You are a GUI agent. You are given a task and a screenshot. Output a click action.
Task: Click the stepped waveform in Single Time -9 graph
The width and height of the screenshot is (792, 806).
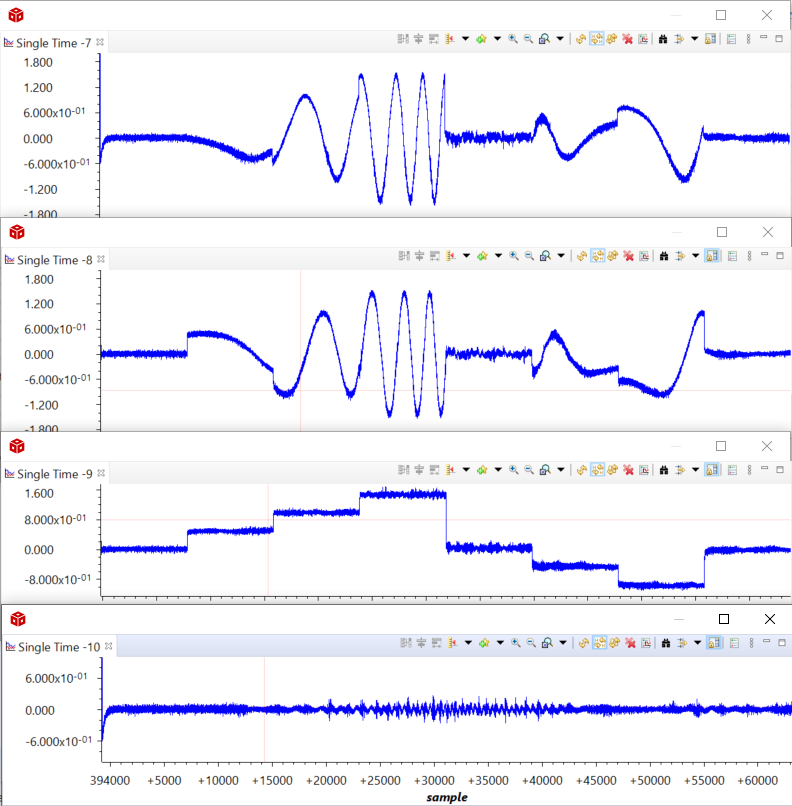coord(402,494)
